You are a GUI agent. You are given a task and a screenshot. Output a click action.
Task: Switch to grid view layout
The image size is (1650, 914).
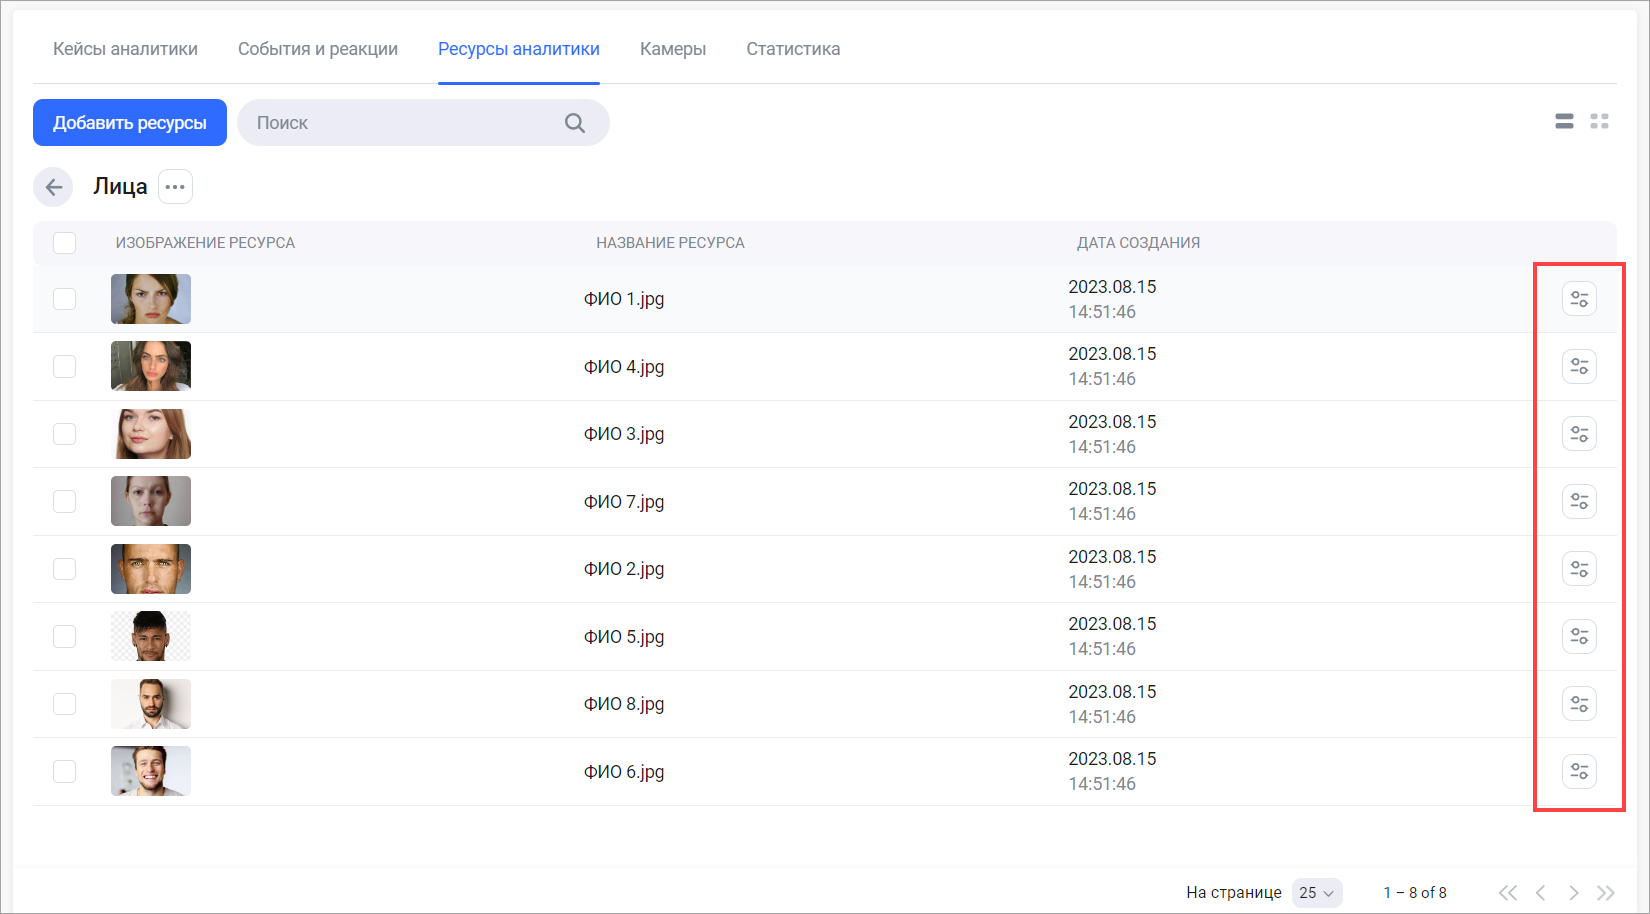pyautogui.click(x=1599, y=121)
